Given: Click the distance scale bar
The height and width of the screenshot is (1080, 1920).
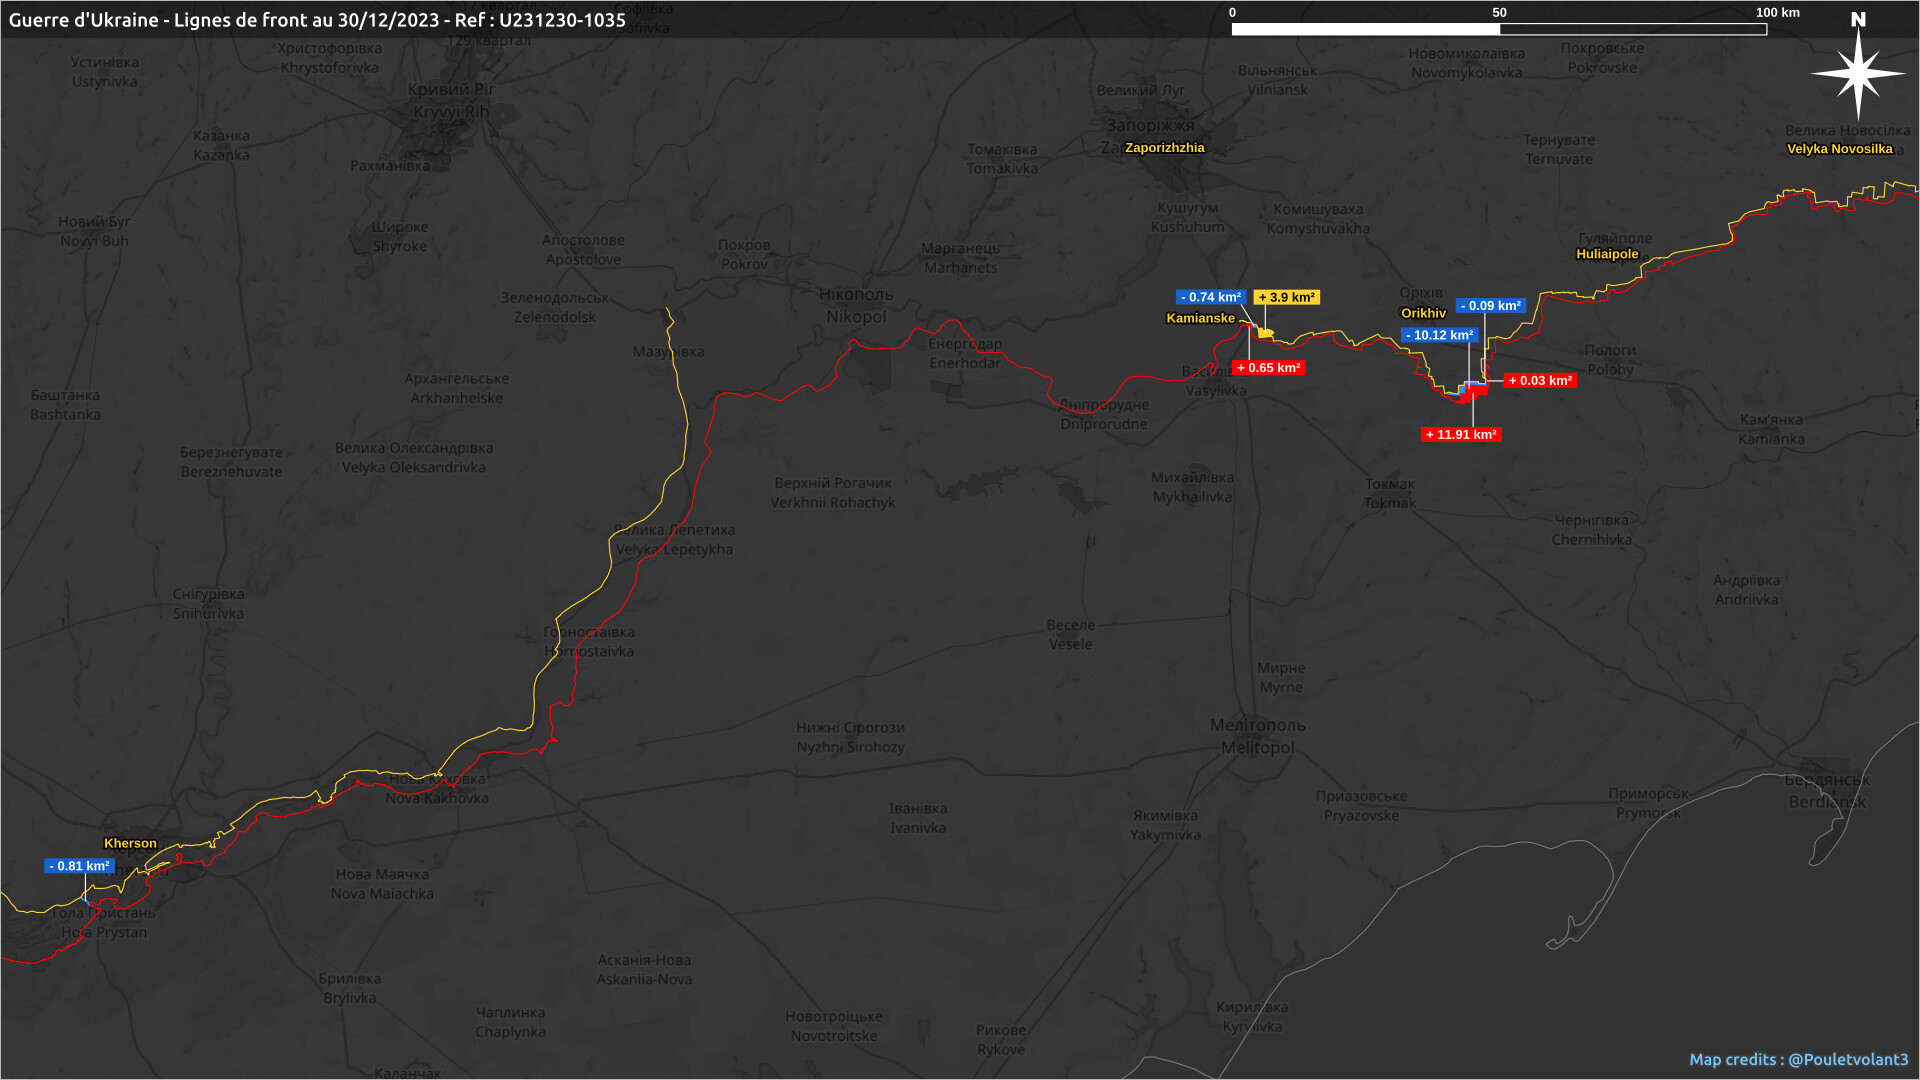Looking at the screenshot, I should 1498,29.
